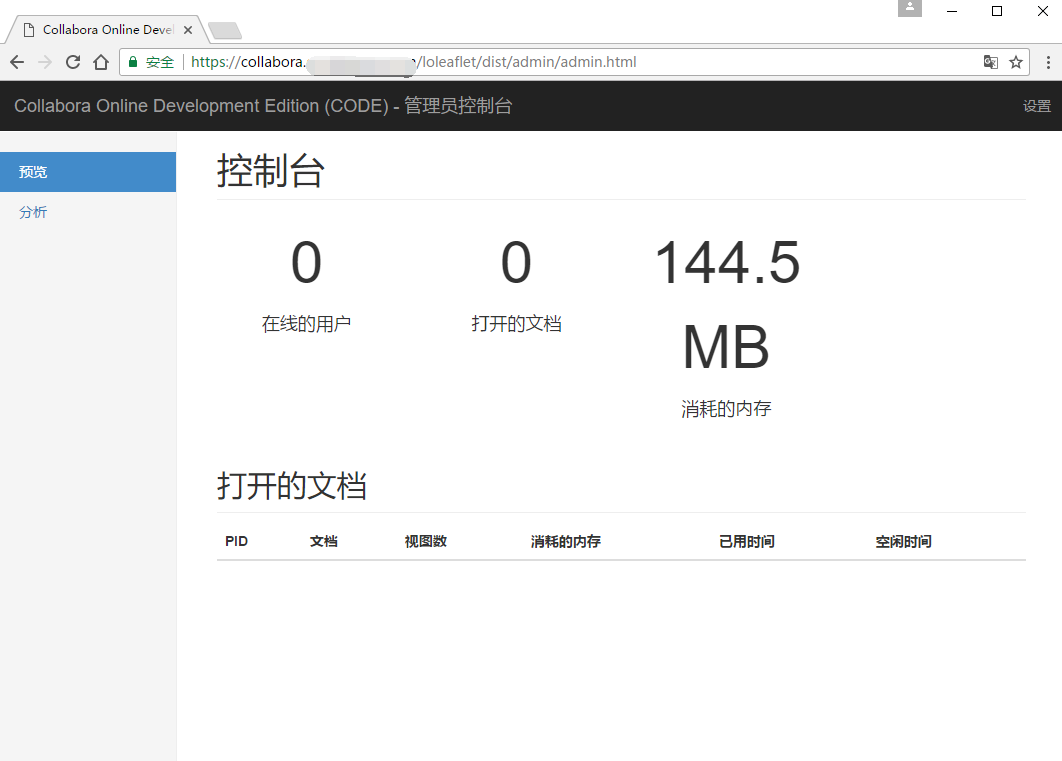Click the browser profile avatar icon
The image size is (1062, 761).
909,8
